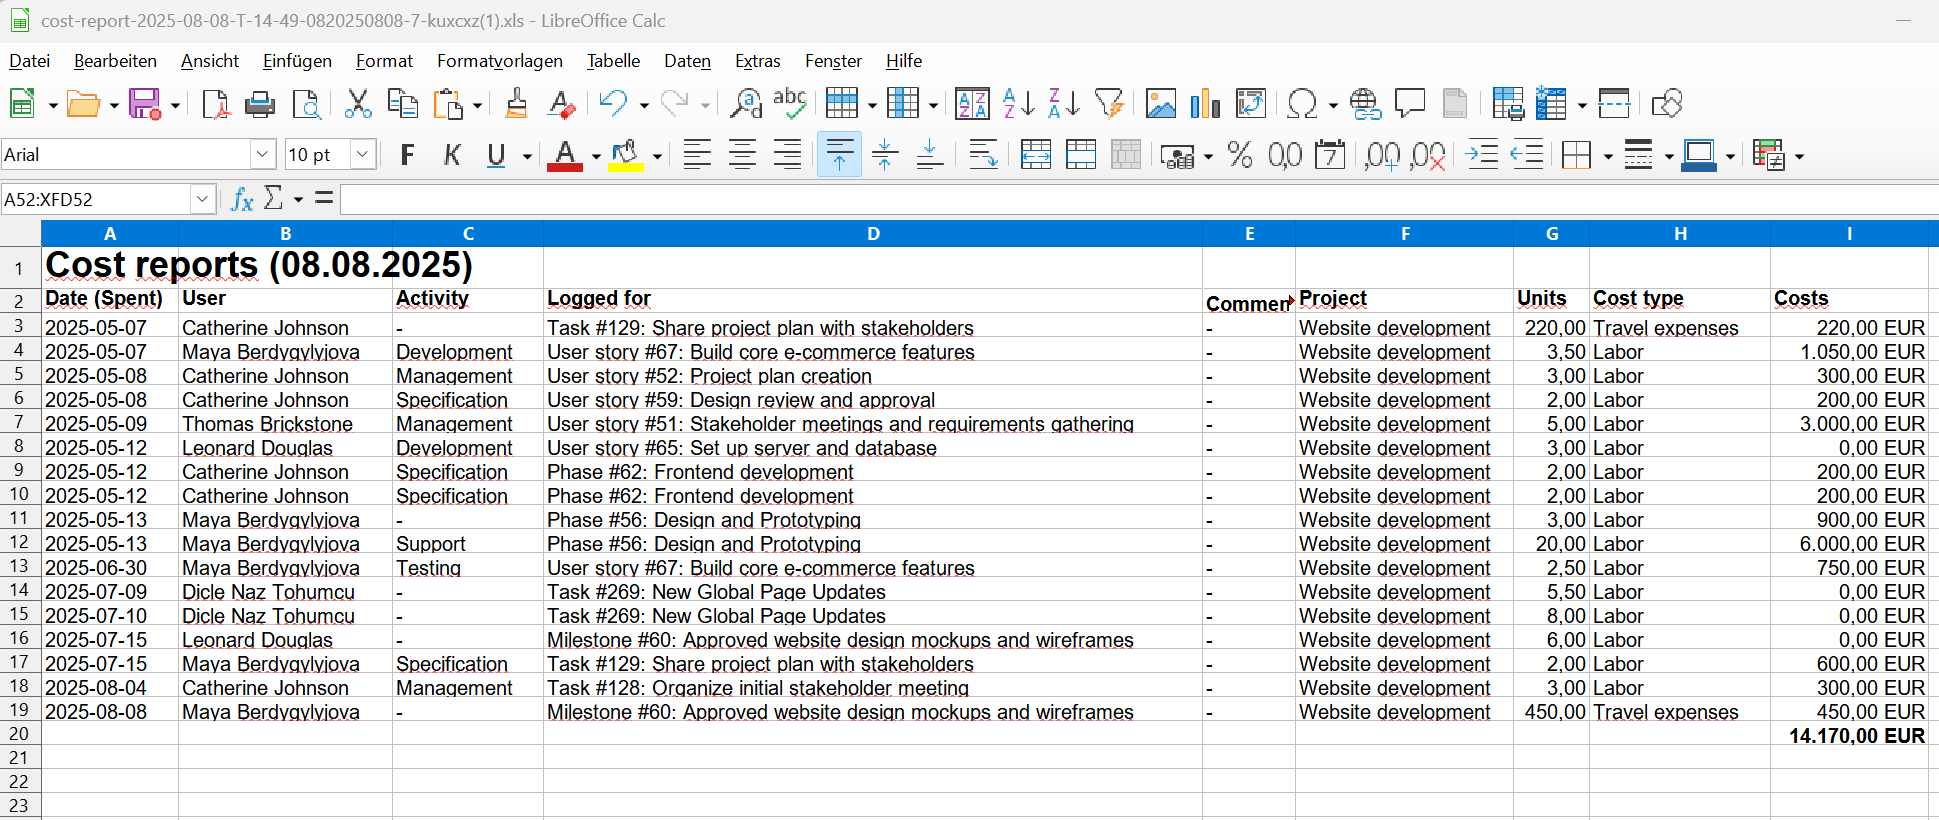Image resolution: width=1939 pixels, height=820 pixels.
Task: Toggle Bold formatting
Action: [407, 155]
